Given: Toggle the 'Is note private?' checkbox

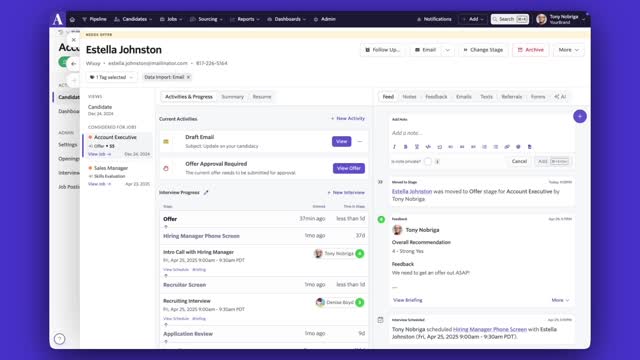Looking at the screenshot, I should [427, 161].
